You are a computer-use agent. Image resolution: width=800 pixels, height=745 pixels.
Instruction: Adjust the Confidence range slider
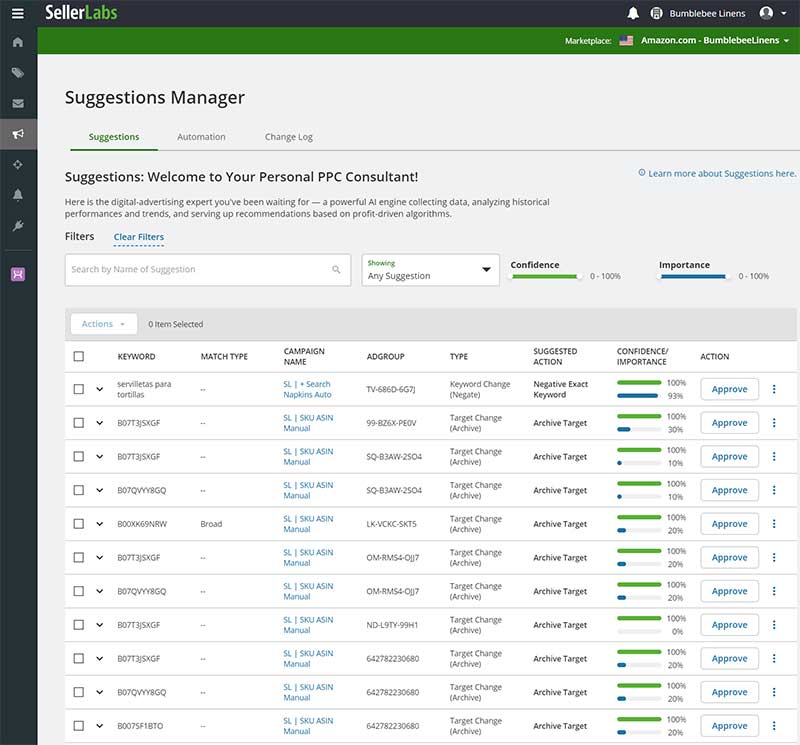[545, 276]
